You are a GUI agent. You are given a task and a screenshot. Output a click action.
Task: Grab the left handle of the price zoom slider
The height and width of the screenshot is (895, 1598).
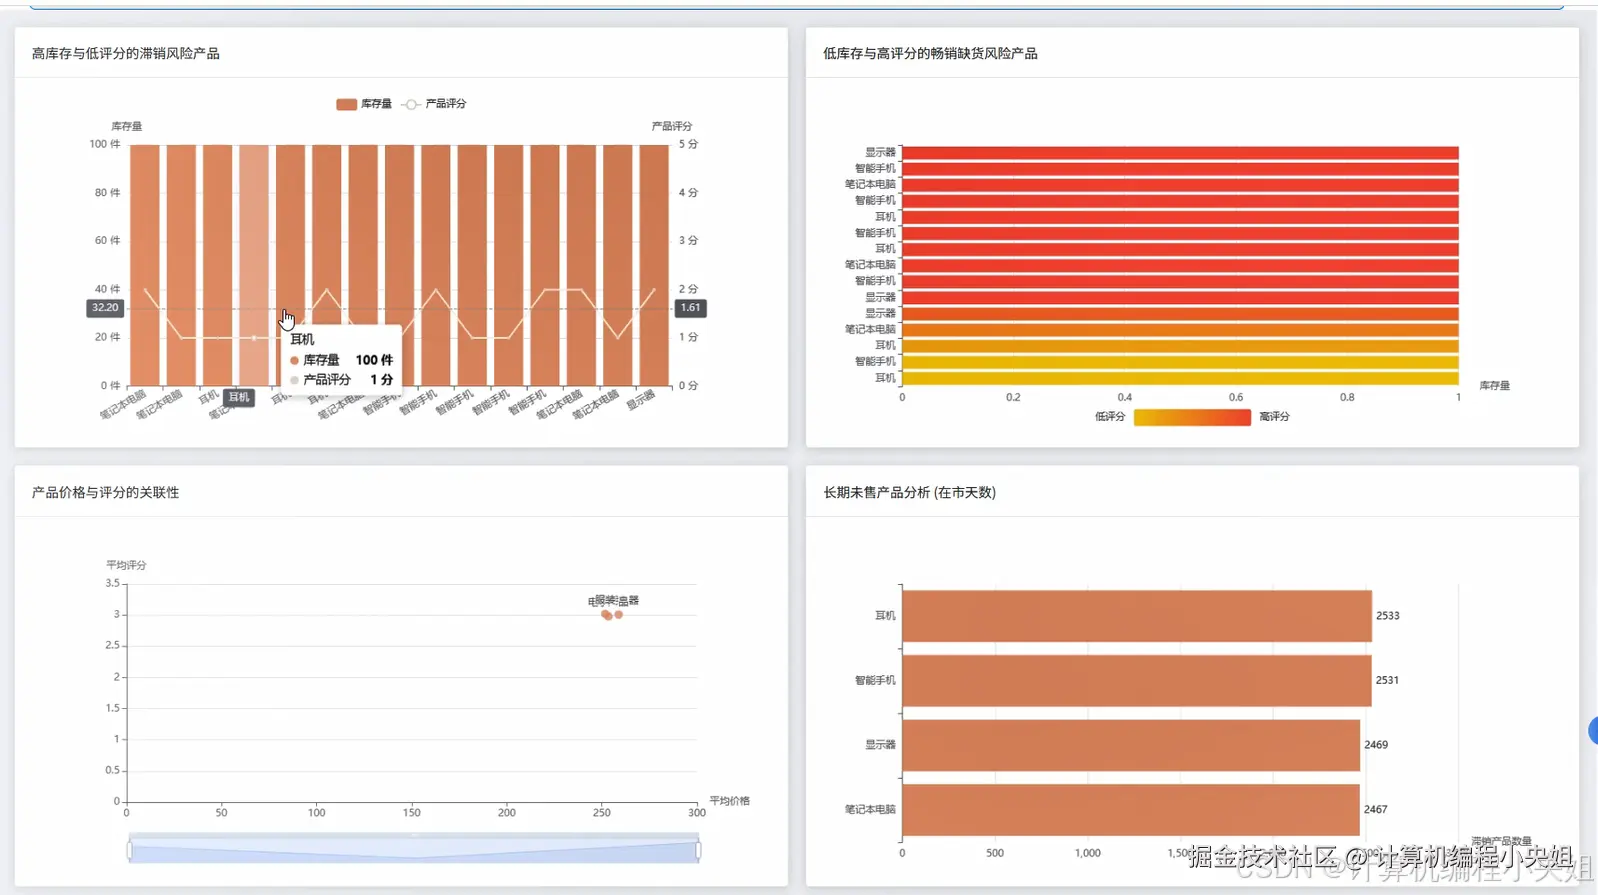point(129,851)
